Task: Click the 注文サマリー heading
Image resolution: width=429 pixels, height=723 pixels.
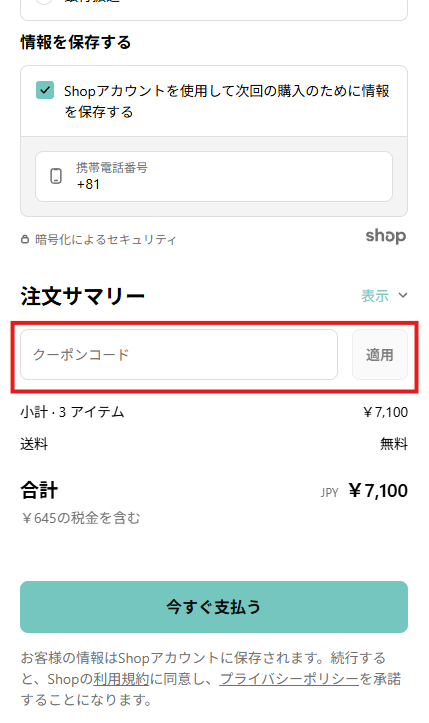Action: [83, 296]
